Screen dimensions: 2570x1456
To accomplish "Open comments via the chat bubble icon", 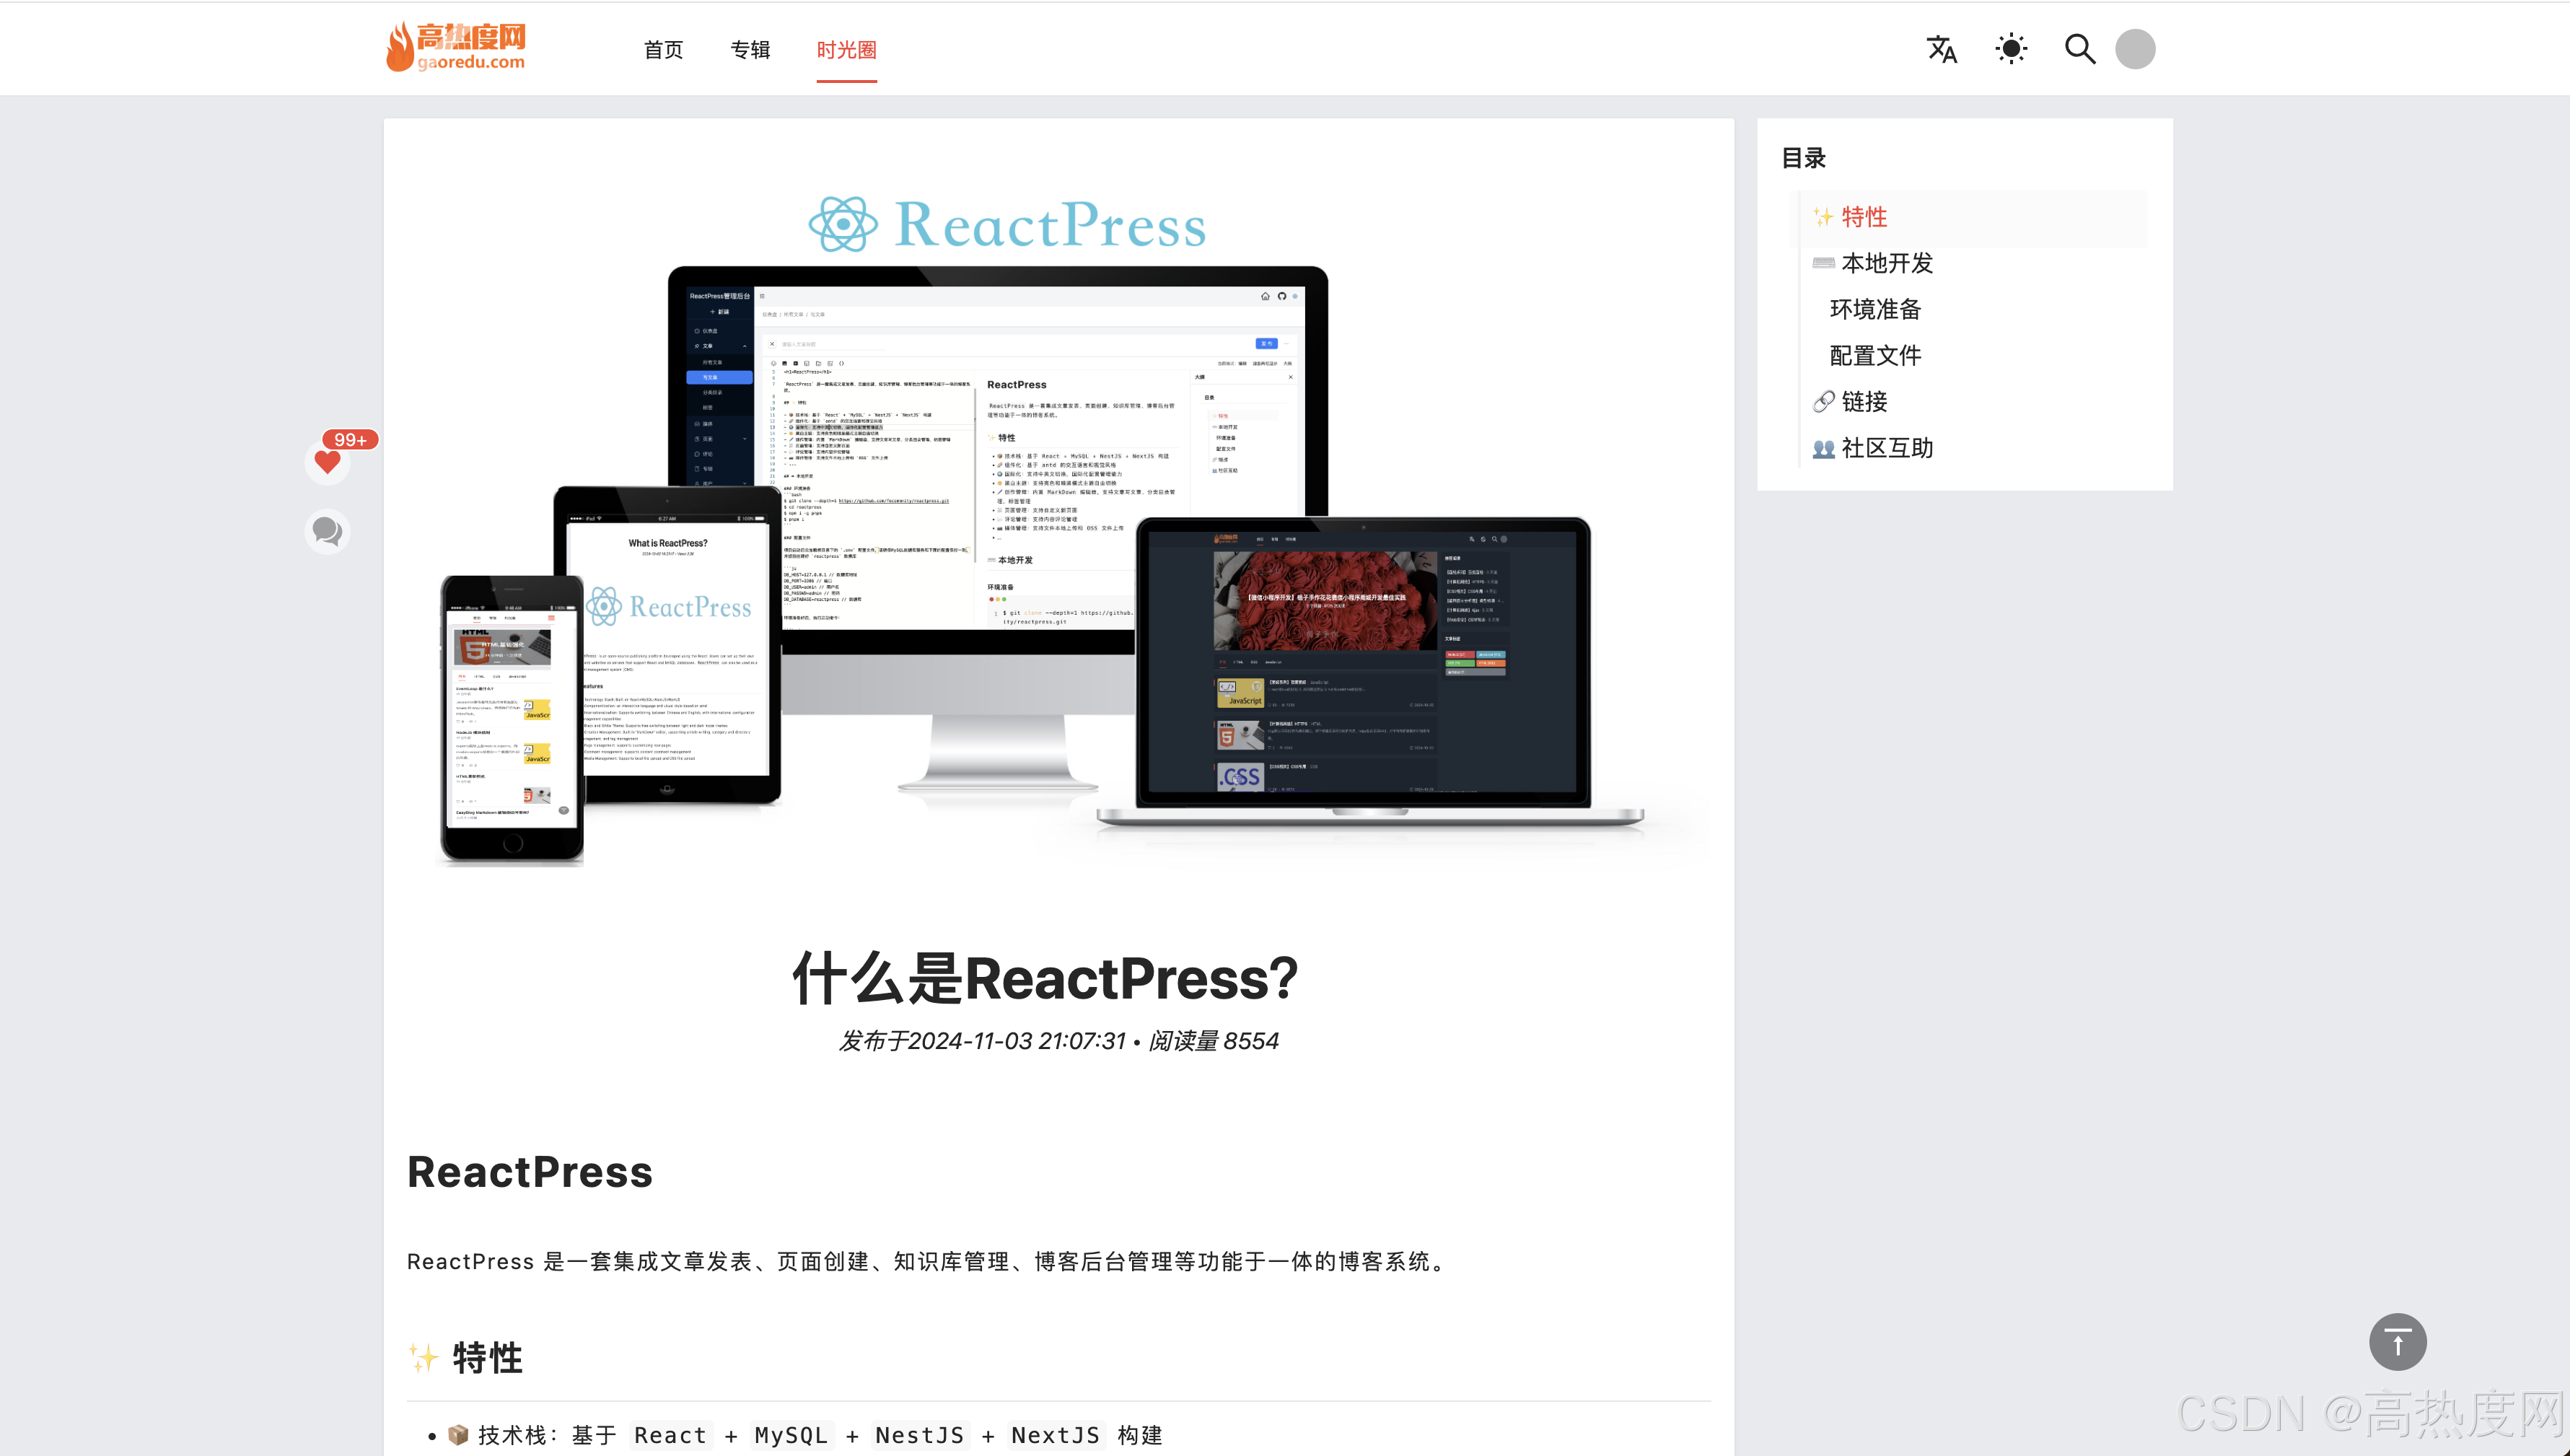I will point(327,531).
